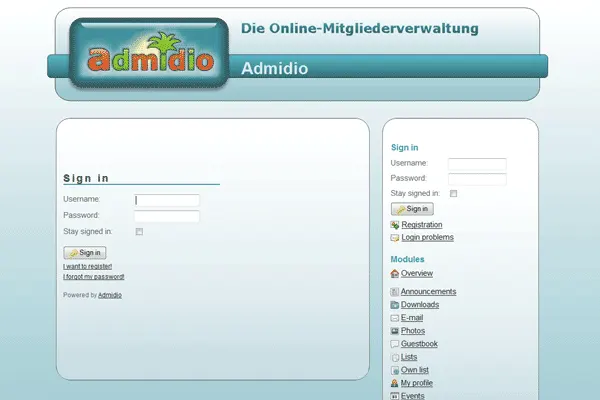The width and height of the screenshot is (600, 400).
Task: Click the E-mail envelope icon
Action: click(x=395, y=318)
